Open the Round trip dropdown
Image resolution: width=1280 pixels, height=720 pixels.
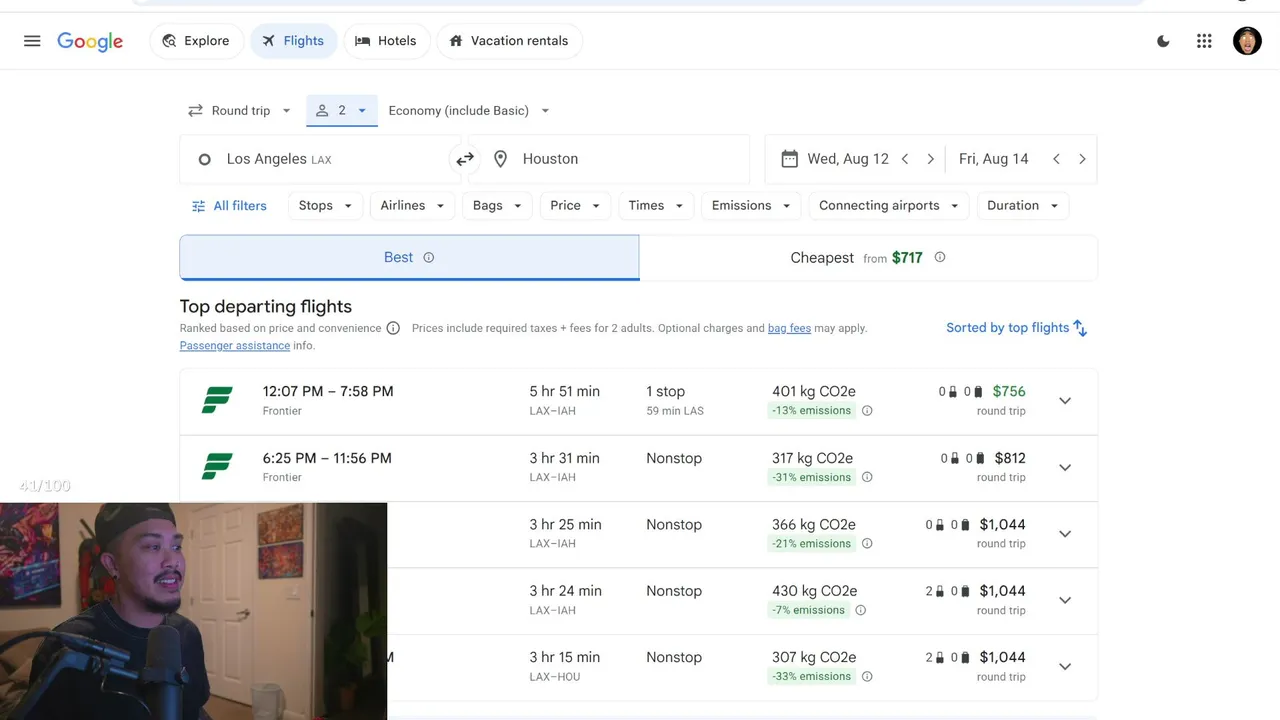click(239, 111)
